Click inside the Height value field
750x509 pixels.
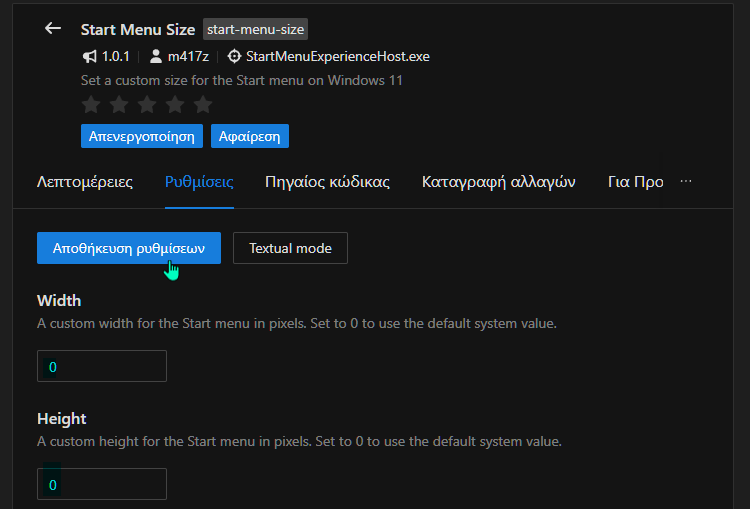click(102, 484)
